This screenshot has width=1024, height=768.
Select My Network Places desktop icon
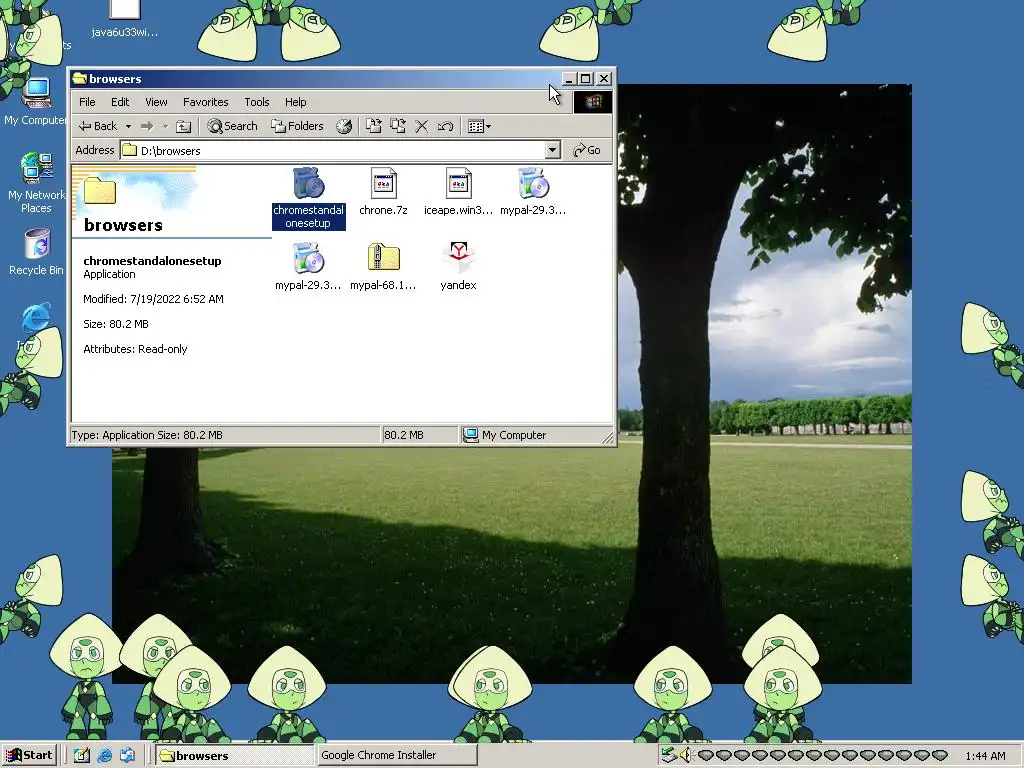click(37, 183)
